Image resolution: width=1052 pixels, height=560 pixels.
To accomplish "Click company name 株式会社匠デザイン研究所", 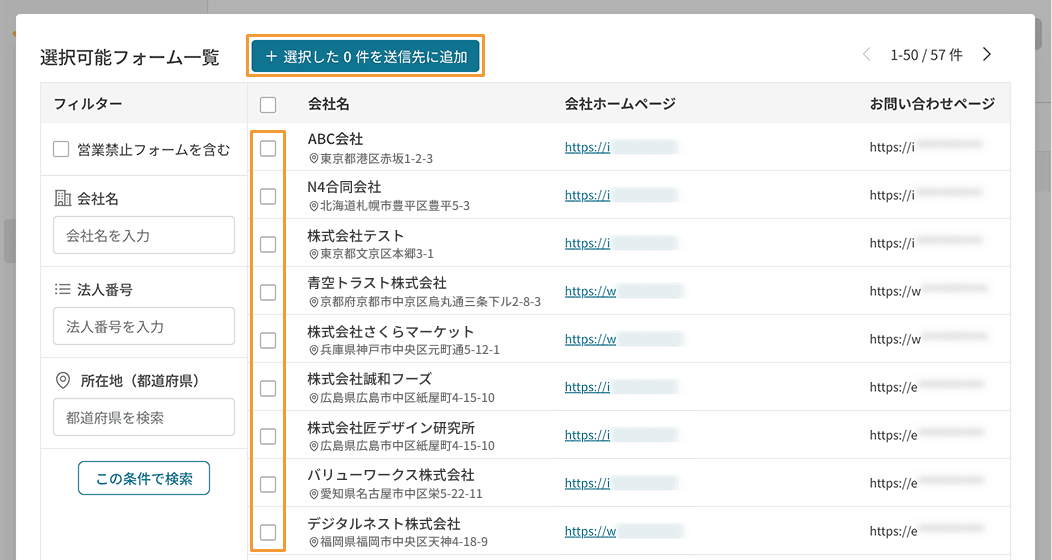I will pyautogui.click(x=391, y=427).
